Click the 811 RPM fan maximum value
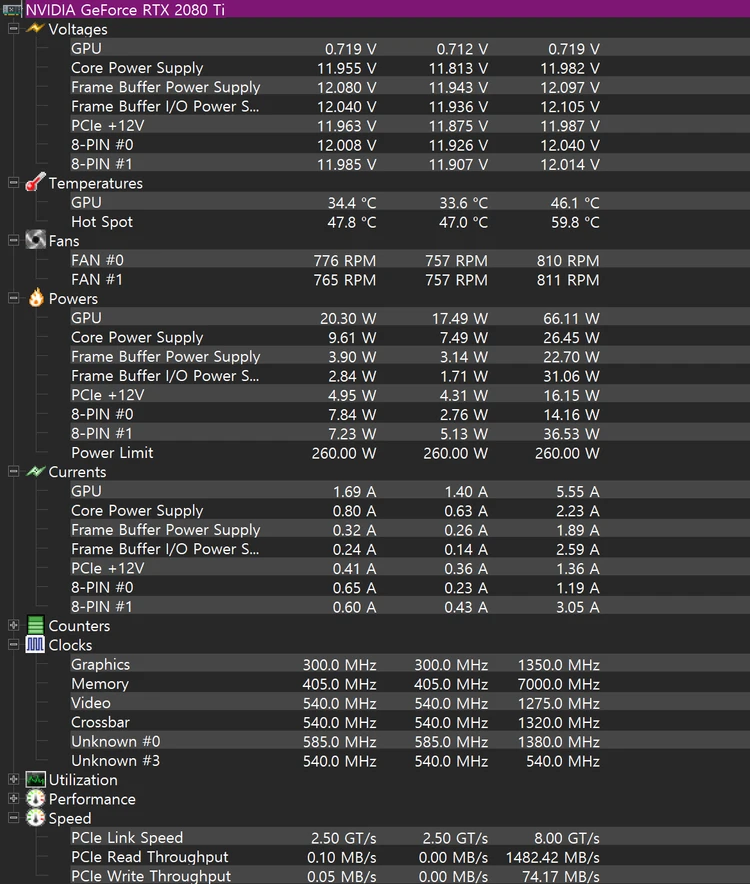The width and height of the screenshot is (750, 884). coord(568,280)
